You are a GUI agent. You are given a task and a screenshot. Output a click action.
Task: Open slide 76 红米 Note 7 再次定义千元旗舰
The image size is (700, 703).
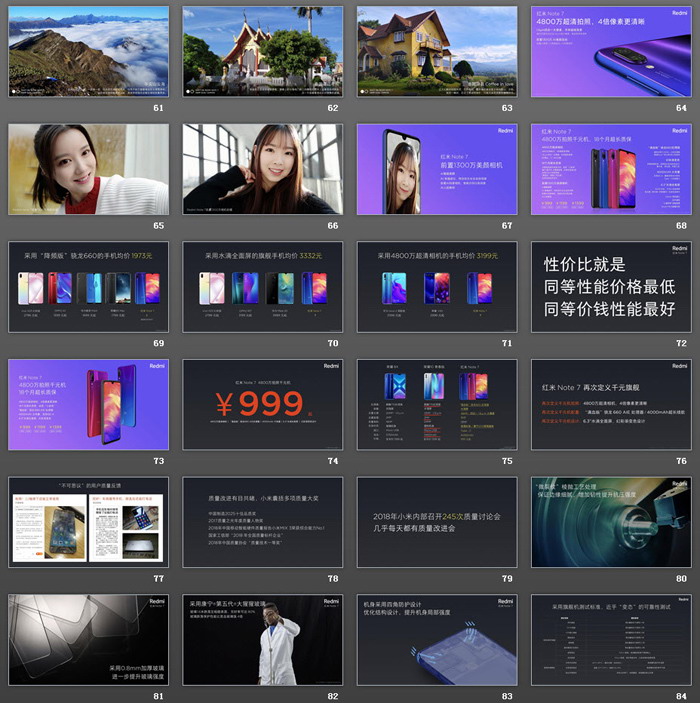tap(611, 404)
